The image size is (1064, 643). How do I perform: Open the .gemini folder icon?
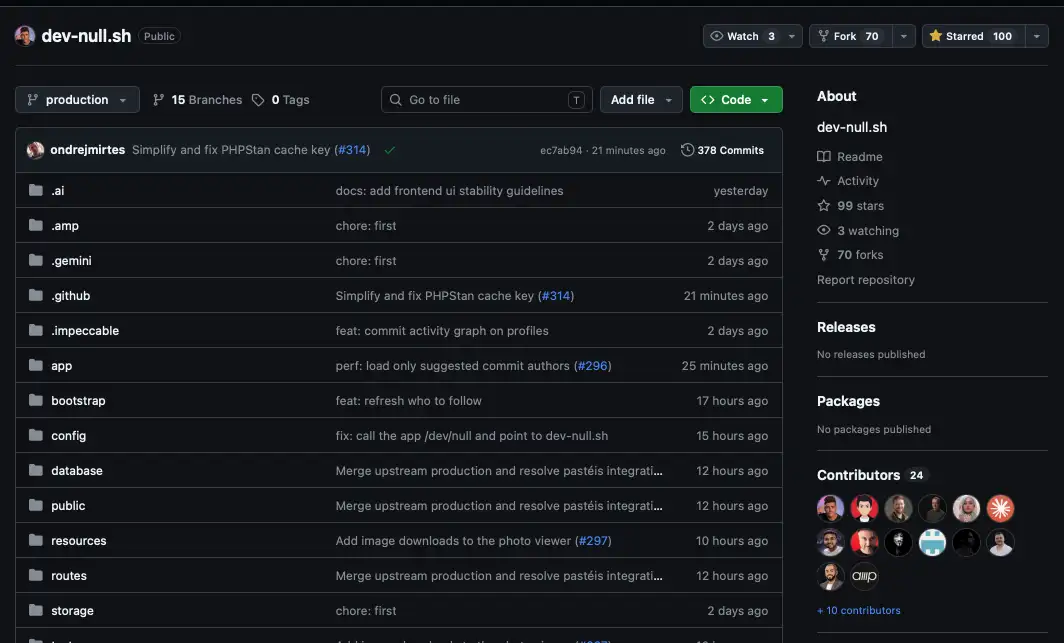(x=36, y=260)
